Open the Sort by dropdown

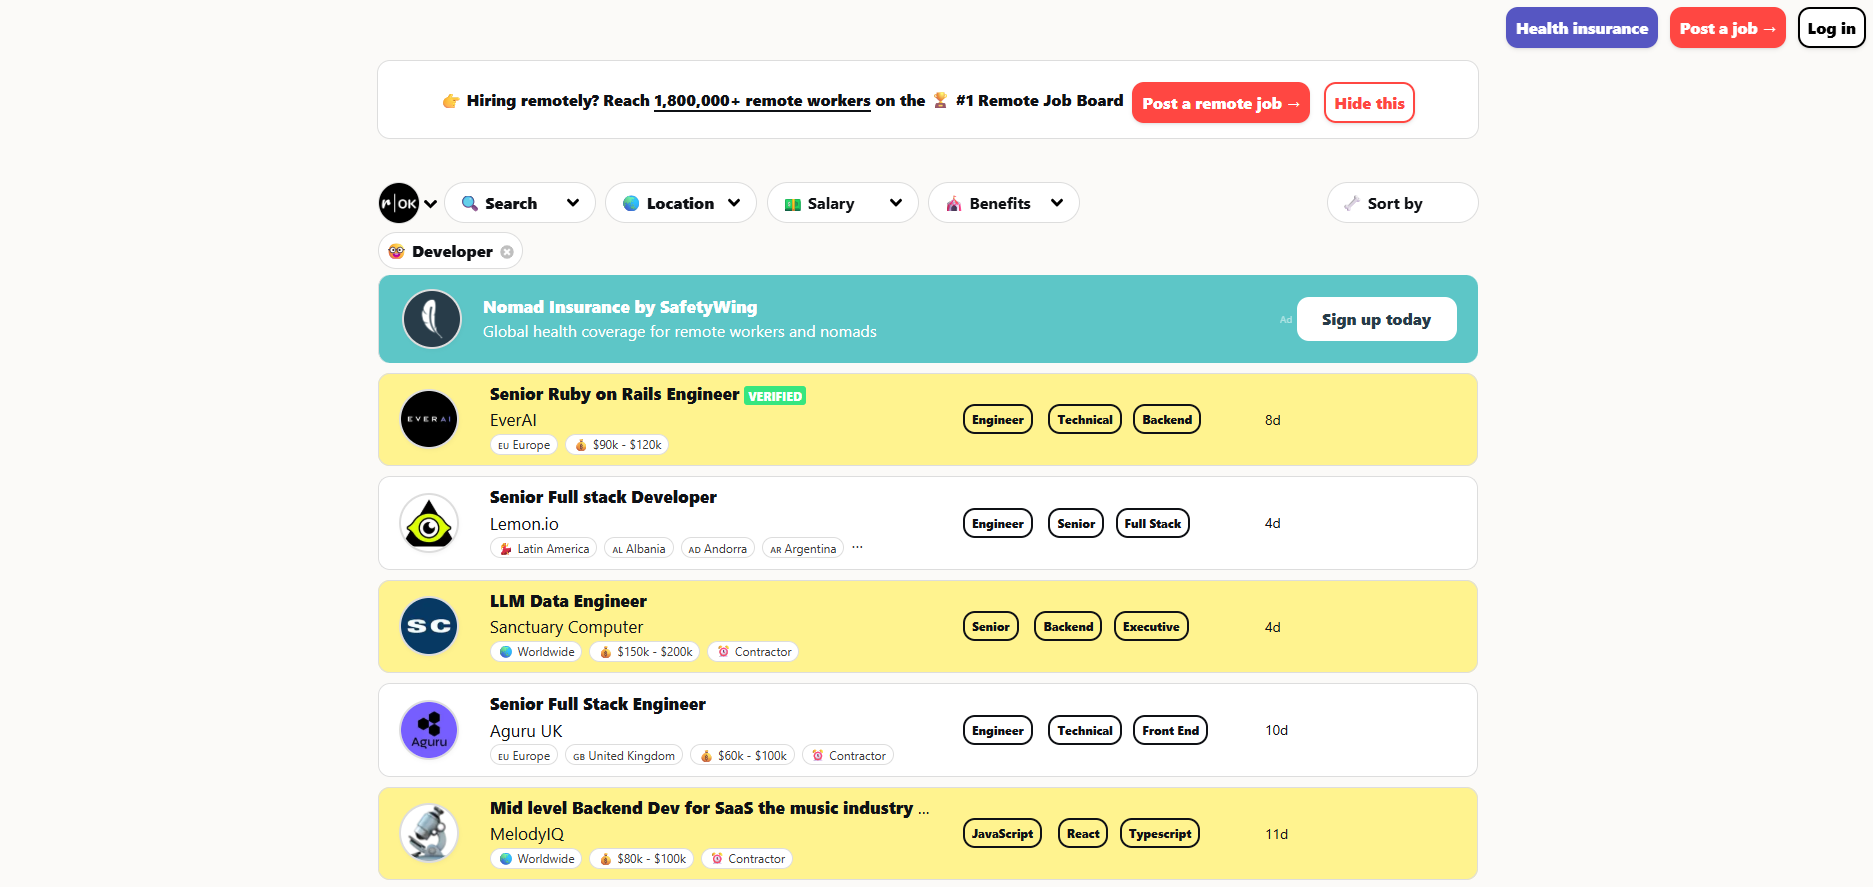(x=1402, y=203)
